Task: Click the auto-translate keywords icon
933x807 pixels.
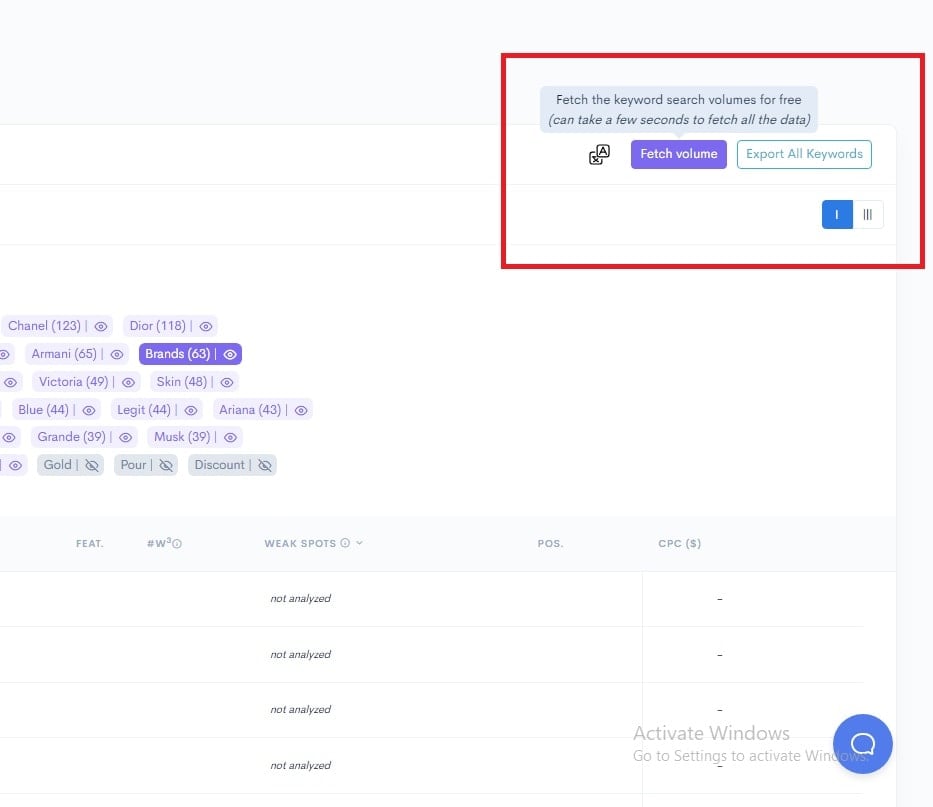Action: point(598,154)
